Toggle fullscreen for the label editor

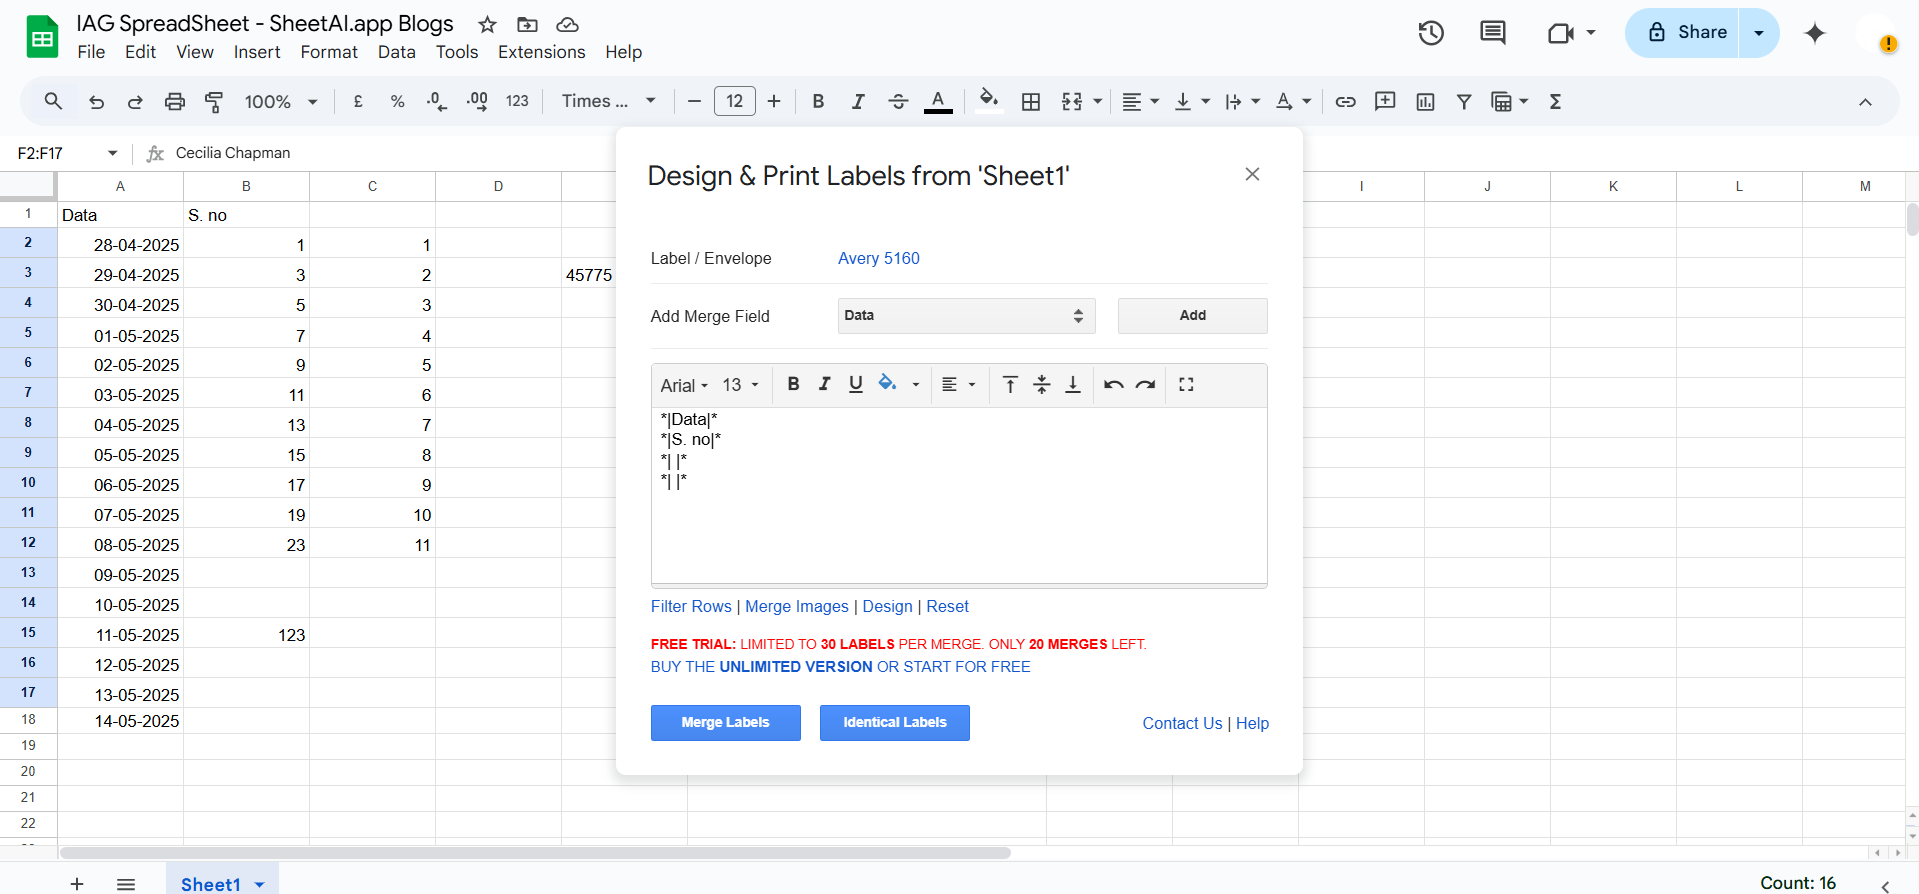pos(1186,384)
